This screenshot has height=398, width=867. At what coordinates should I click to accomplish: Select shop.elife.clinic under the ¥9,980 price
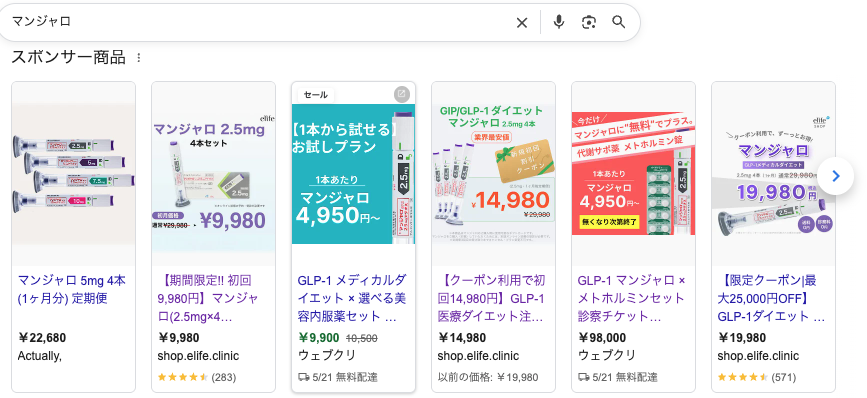[x=199, y=356]
